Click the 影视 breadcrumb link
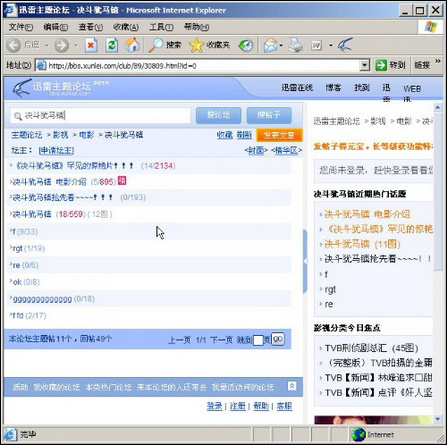The height and width of the screenshot is (445, 447). 61,135
